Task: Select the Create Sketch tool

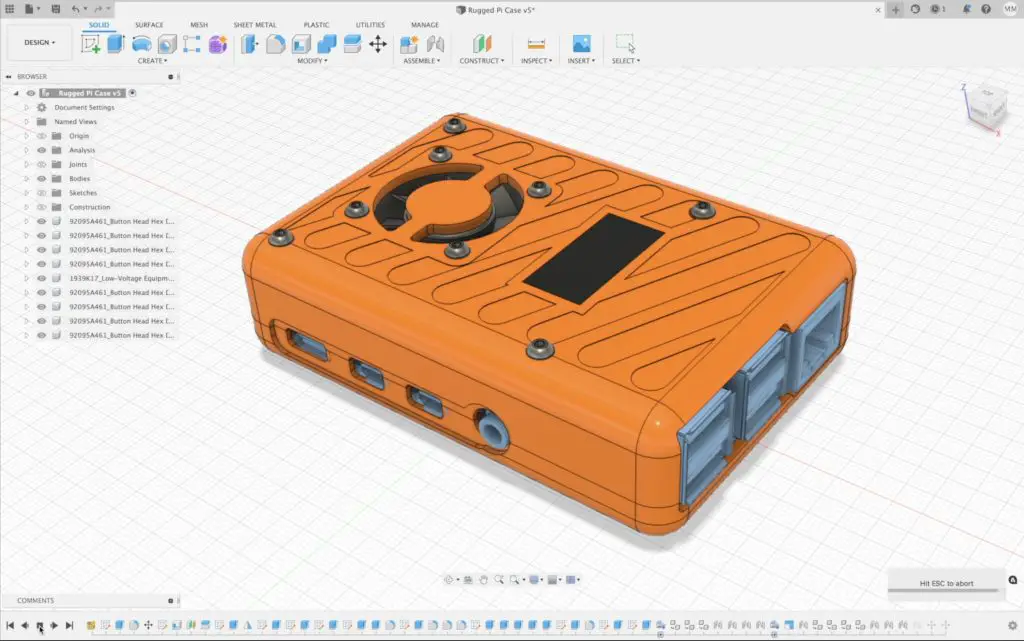Action: [x=91, y=44]
